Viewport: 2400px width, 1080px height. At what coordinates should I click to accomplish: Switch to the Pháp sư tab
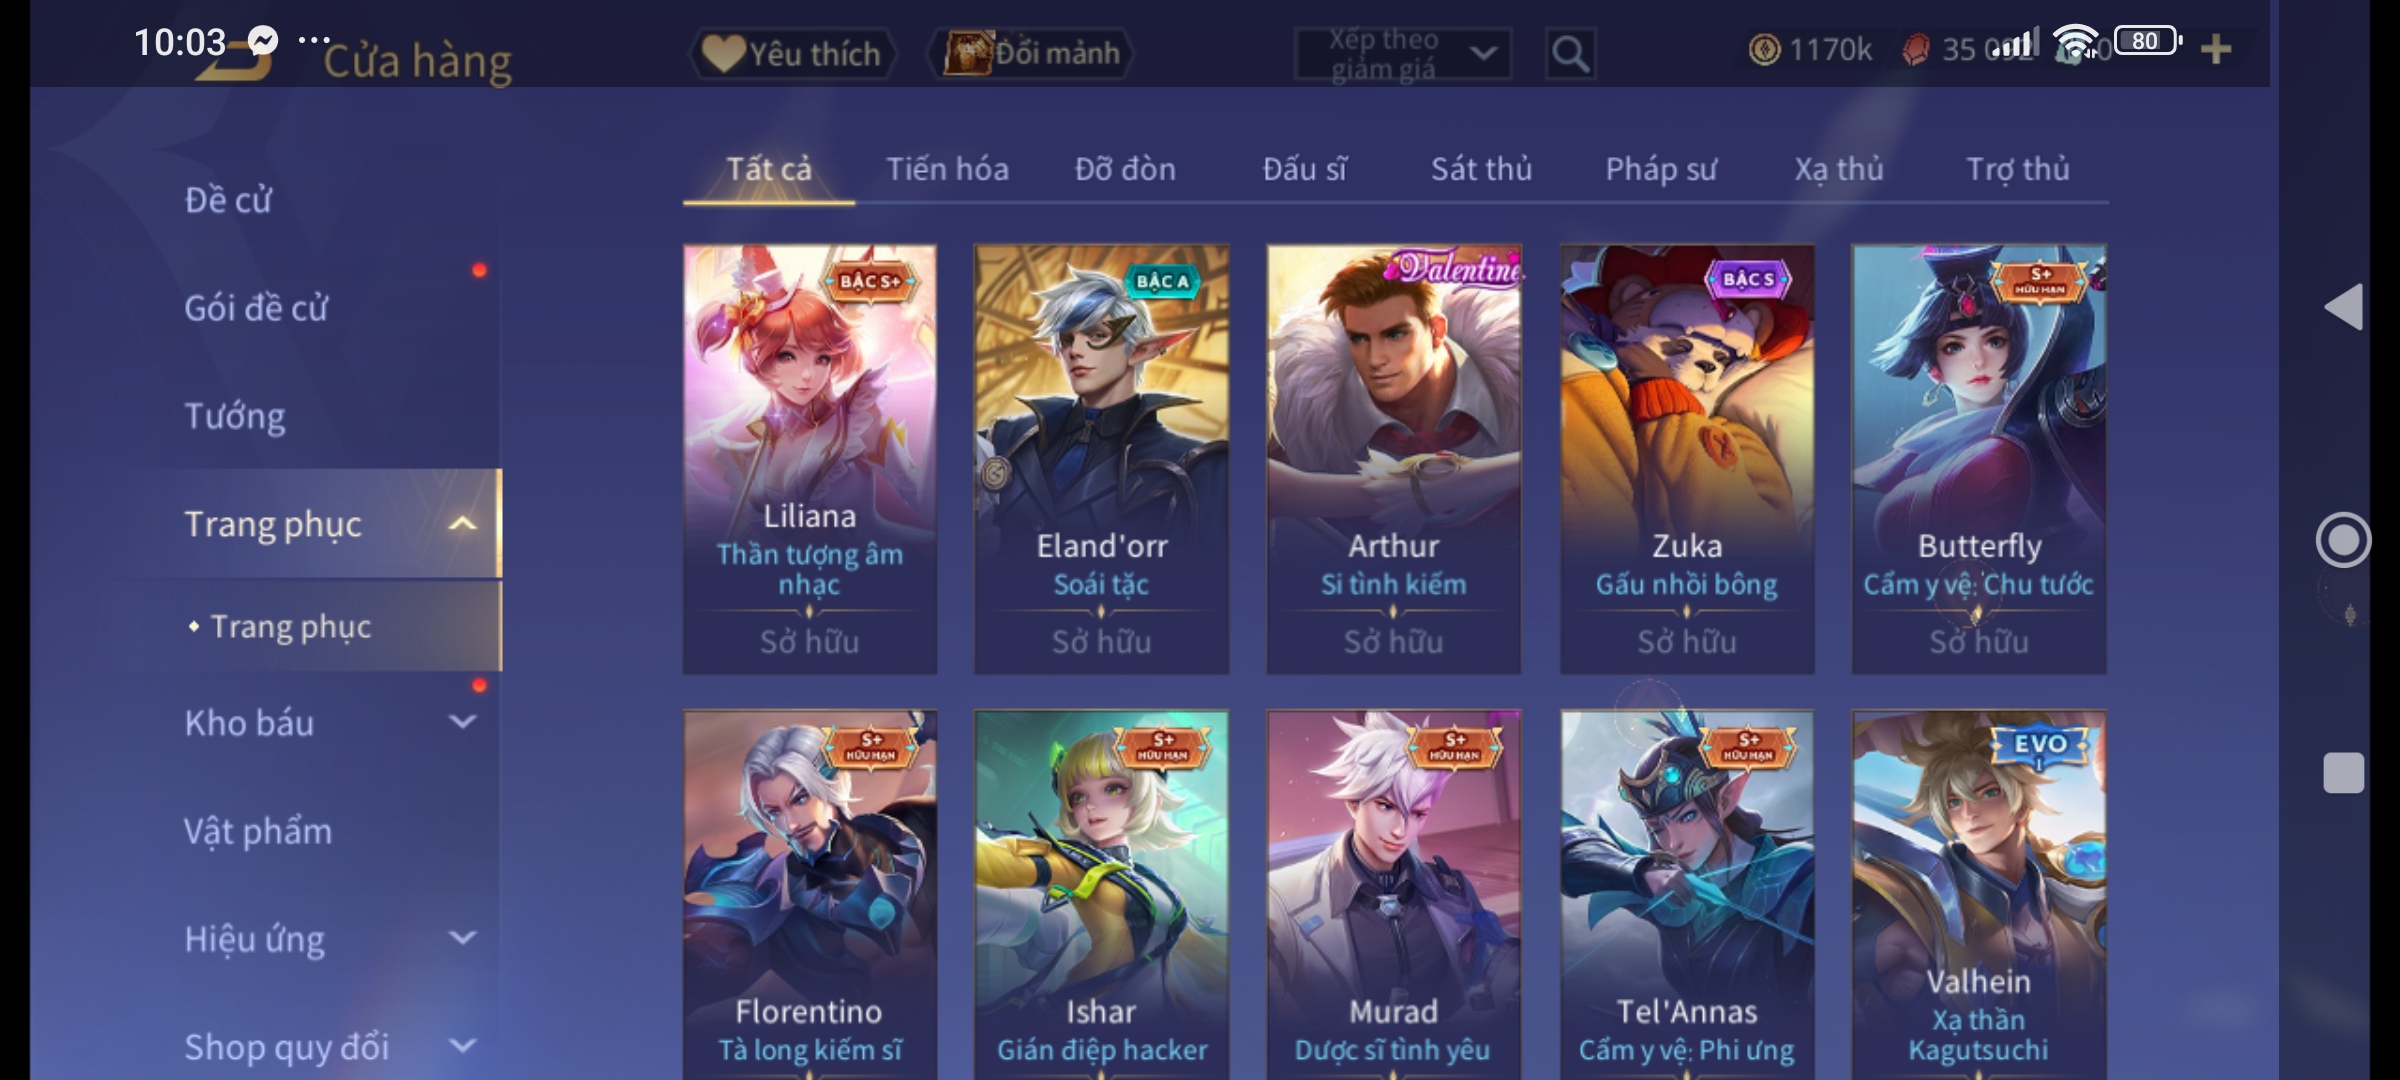(1661, 169)
